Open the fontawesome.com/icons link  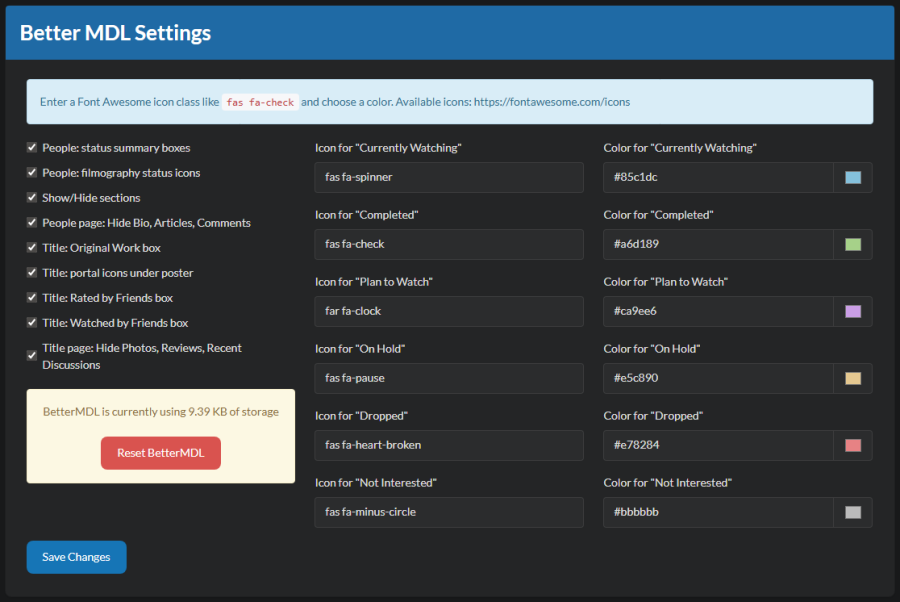click(551, 102)
